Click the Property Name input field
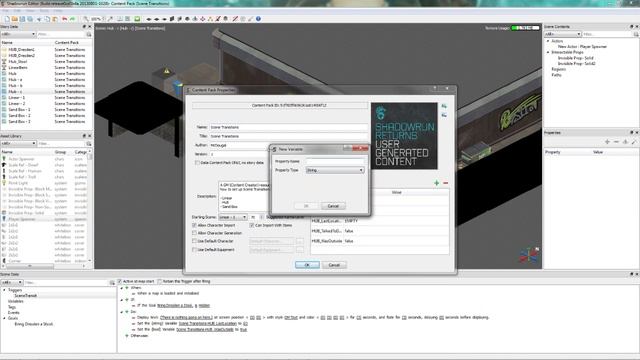The image size is (640, 360). click(335, 161)
